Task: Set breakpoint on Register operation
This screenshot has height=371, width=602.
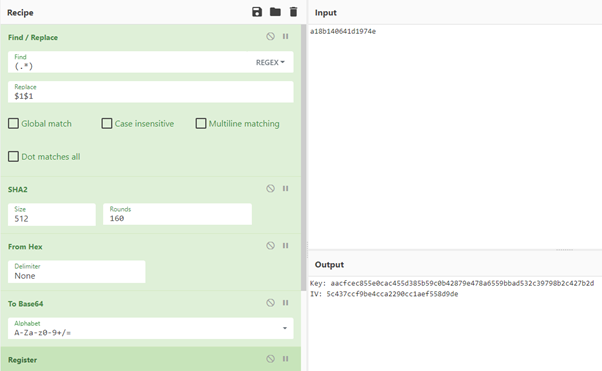Action: point(285,359)
